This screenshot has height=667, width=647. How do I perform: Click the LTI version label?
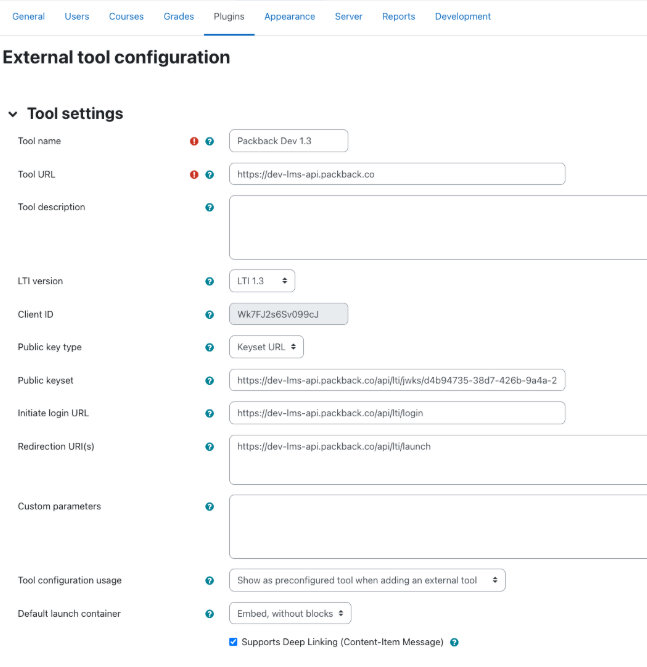[x=40, y=281]
